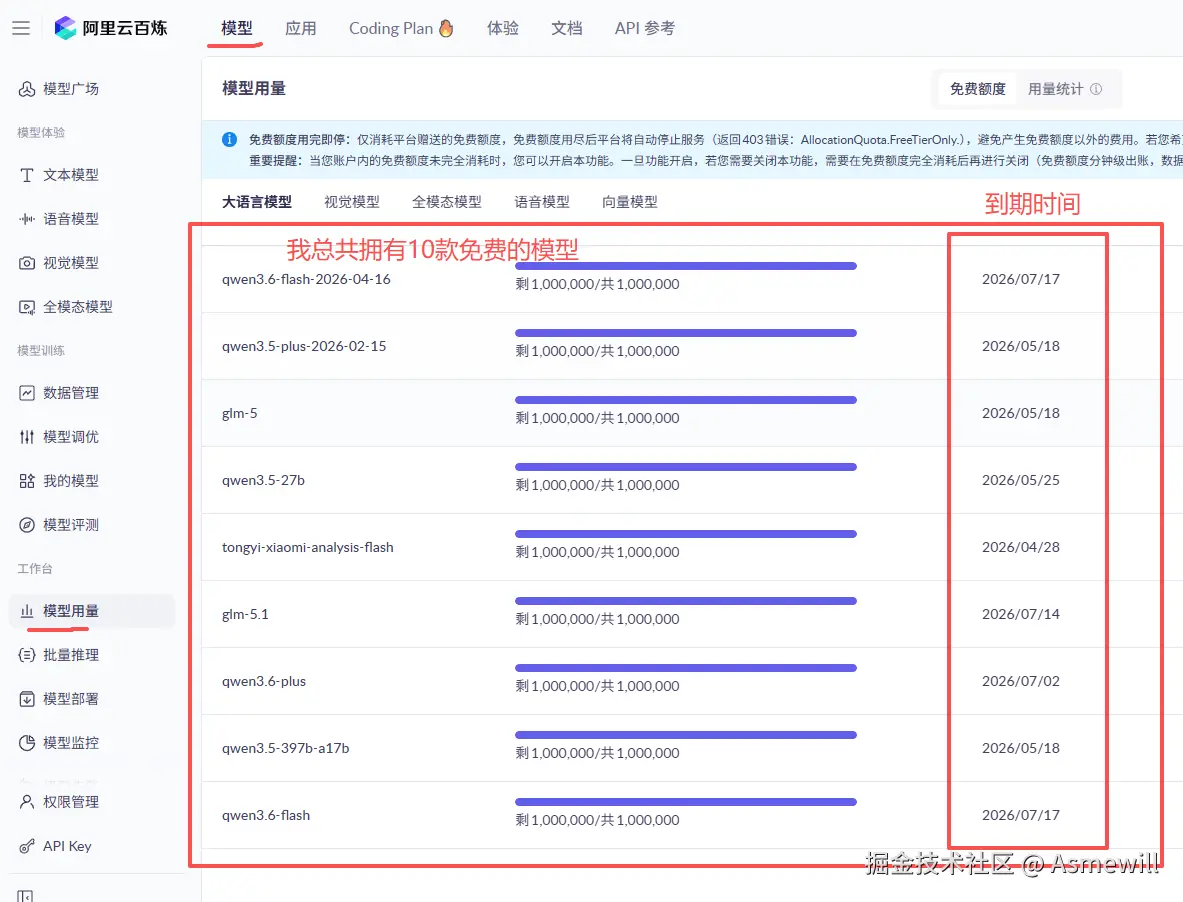The height and width of the screenshot is (902, 1183).
Task: Click 模型部署 in sidebar
Action: [x=71, y=699]
